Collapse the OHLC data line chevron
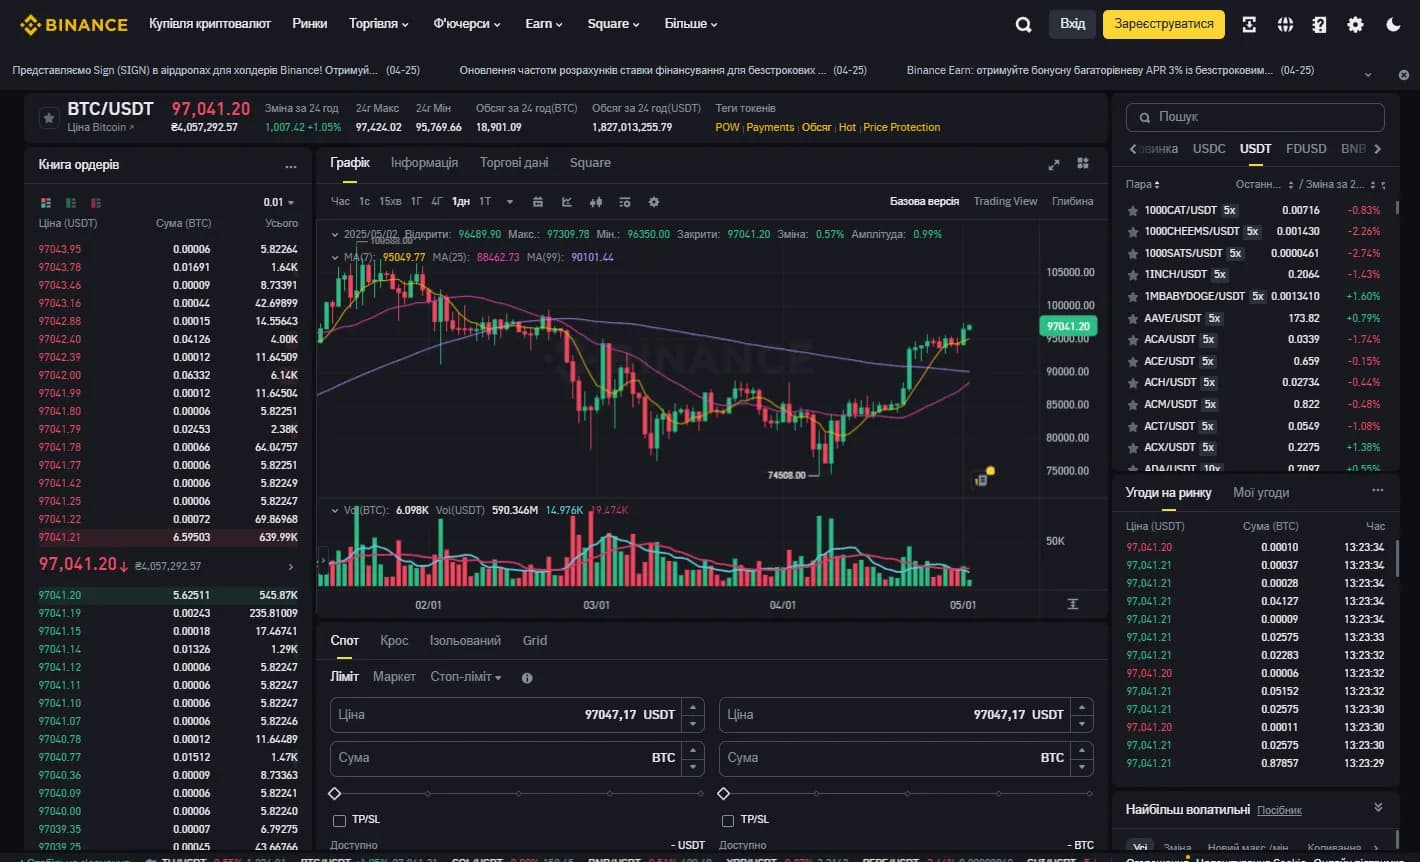1420x862 pixels. click(335, 234)
